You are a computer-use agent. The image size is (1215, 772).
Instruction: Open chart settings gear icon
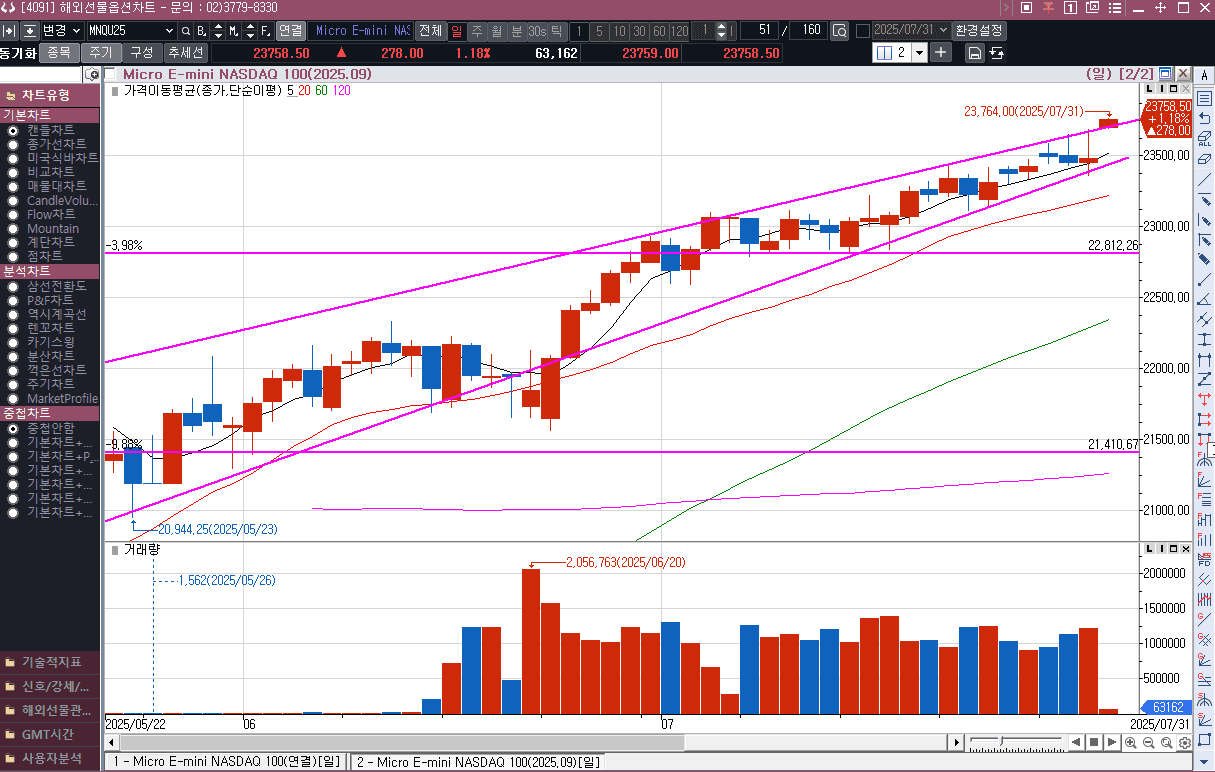1184,743
